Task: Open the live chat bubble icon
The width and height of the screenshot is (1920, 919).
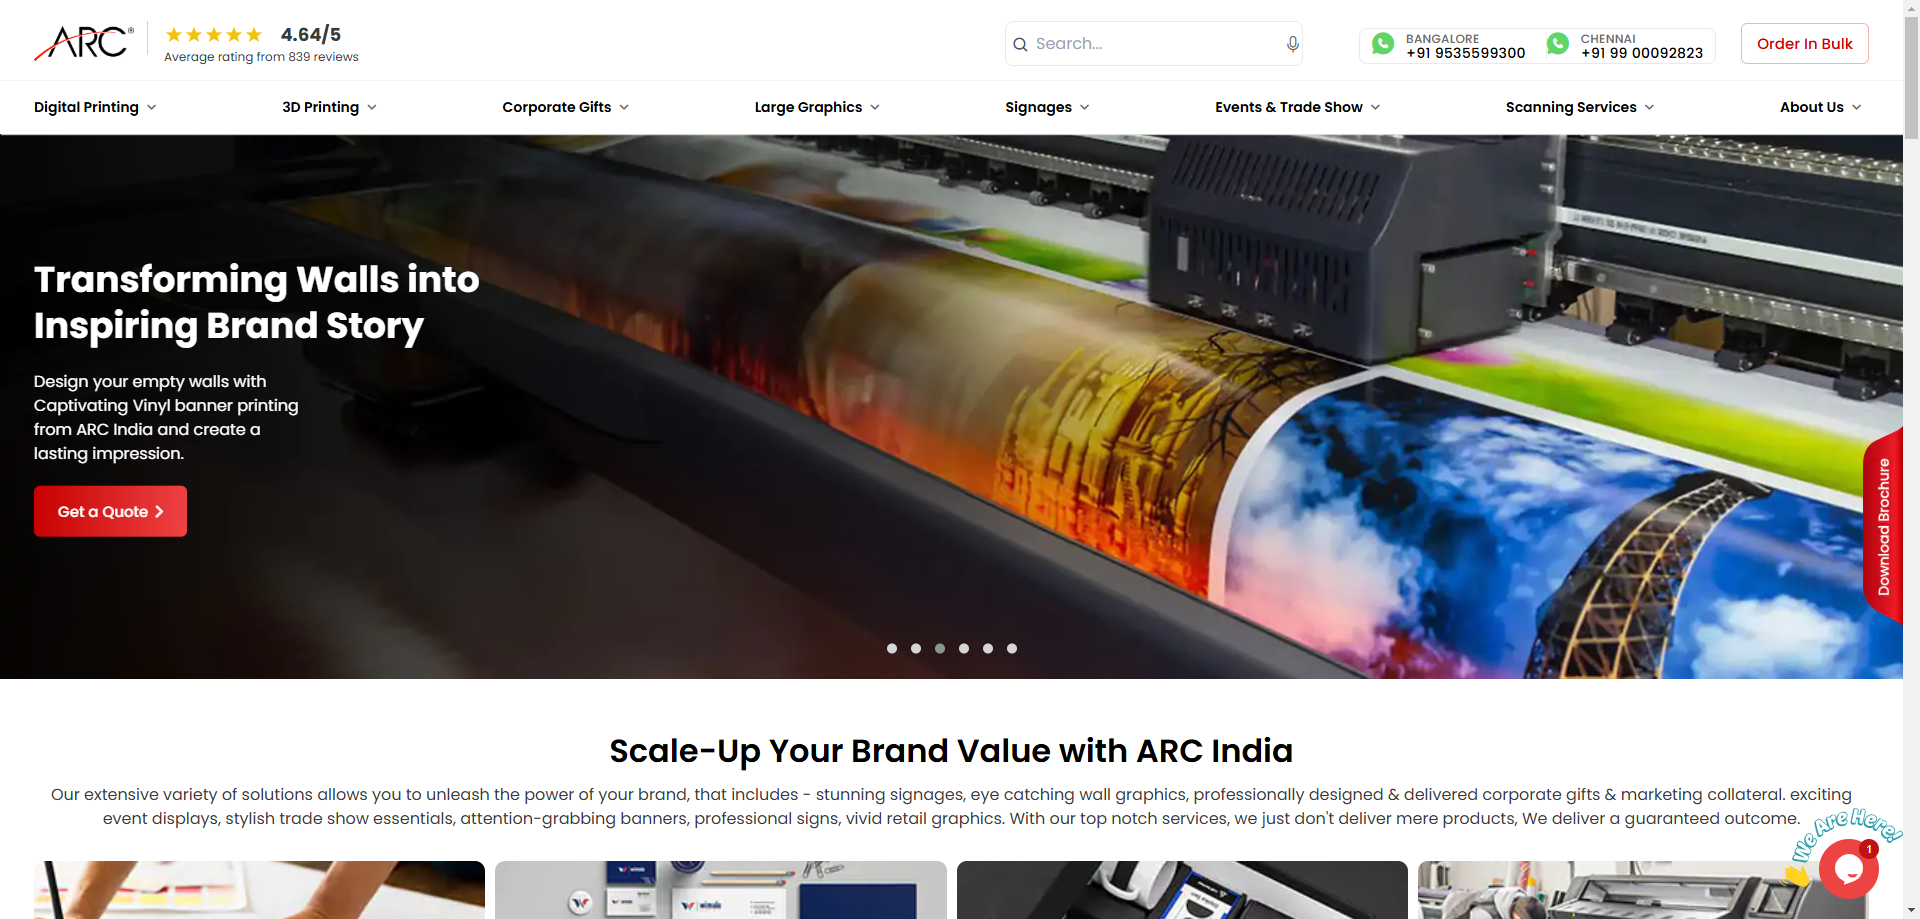Action: tap(1848, 868)
